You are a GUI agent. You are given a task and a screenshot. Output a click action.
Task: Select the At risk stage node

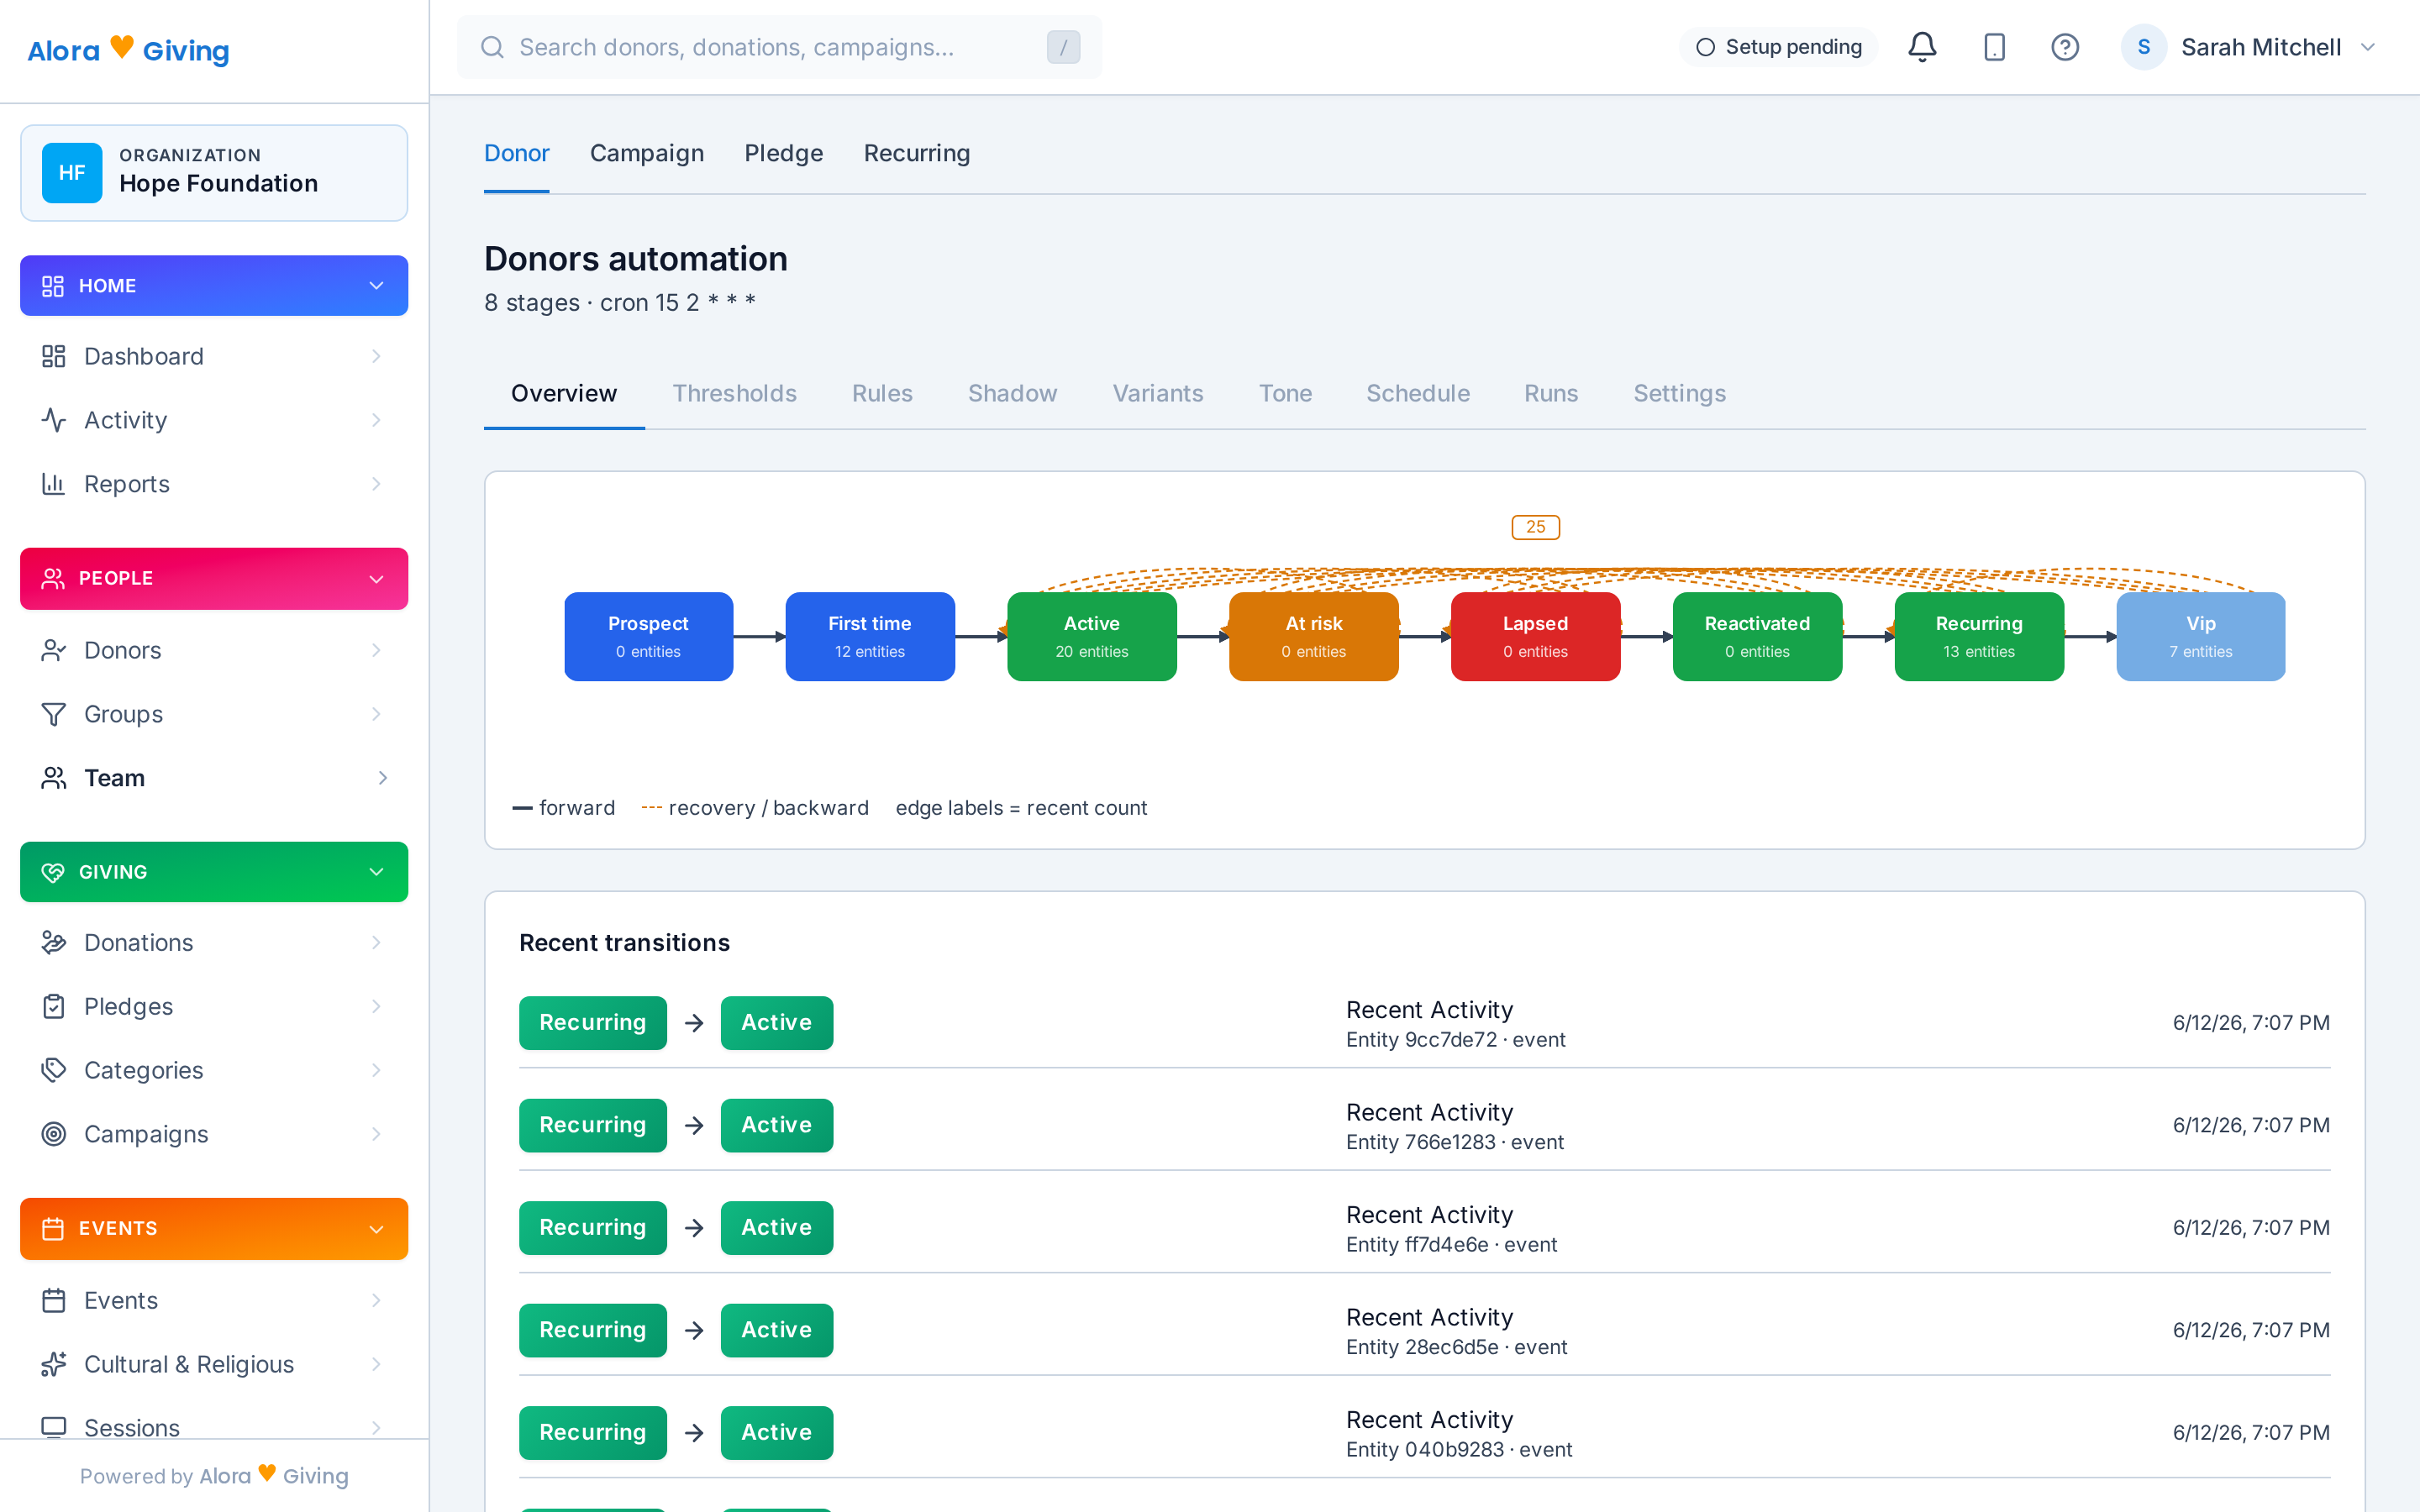[x=1314, y=636]
